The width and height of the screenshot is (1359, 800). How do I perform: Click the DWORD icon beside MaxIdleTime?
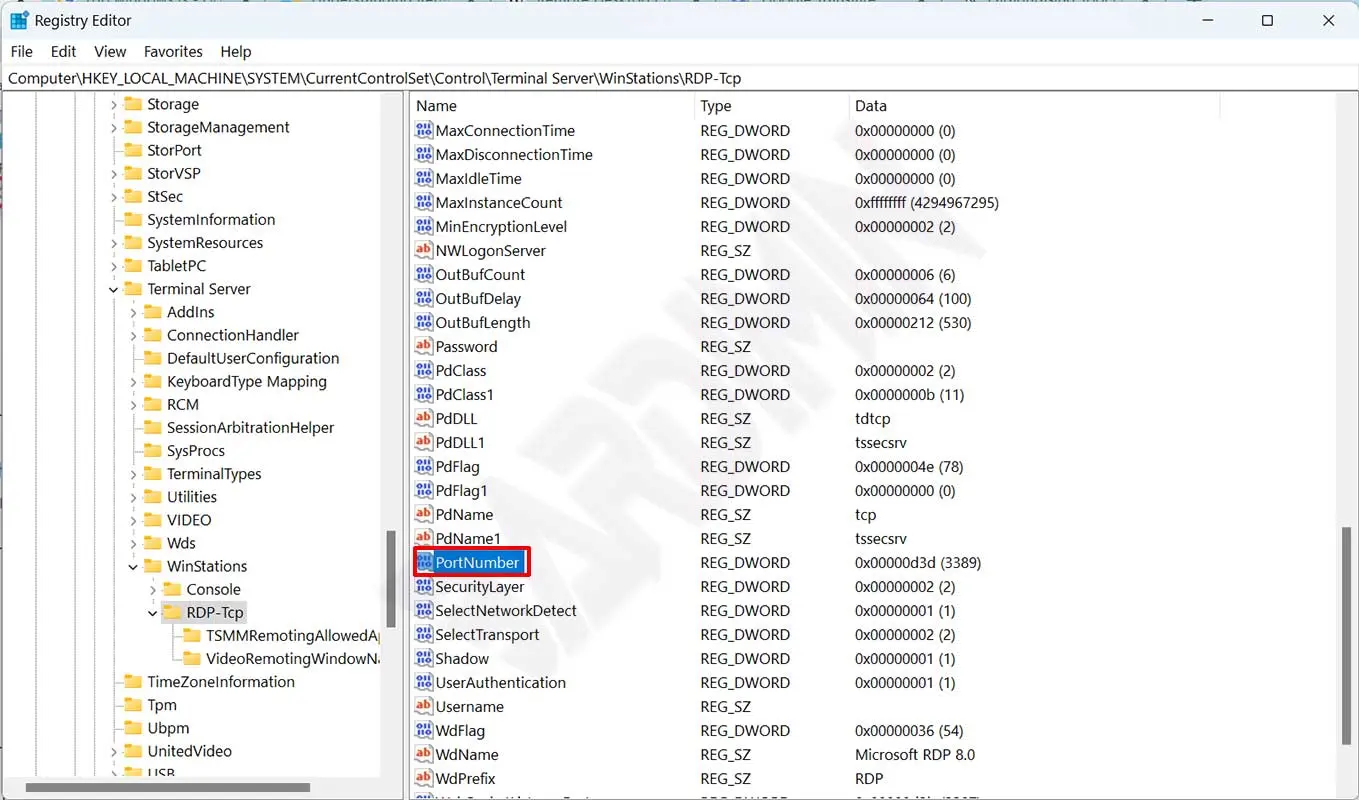pyautogui.click(x=424, y=179)
